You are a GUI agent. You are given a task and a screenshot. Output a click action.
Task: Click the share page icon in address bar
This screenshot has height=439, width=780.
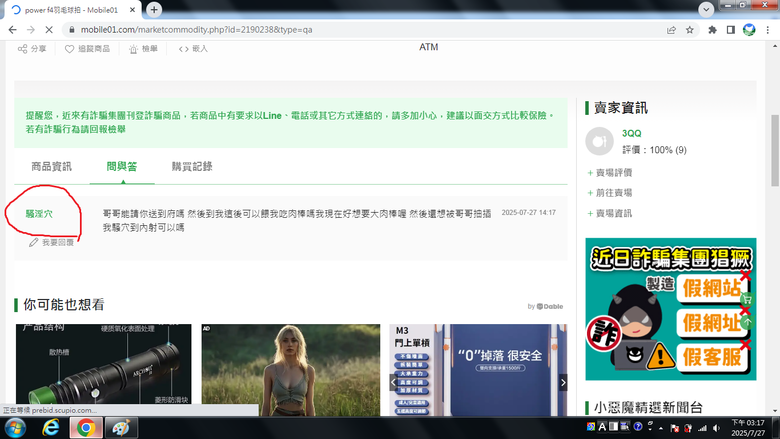coord(671,30)
